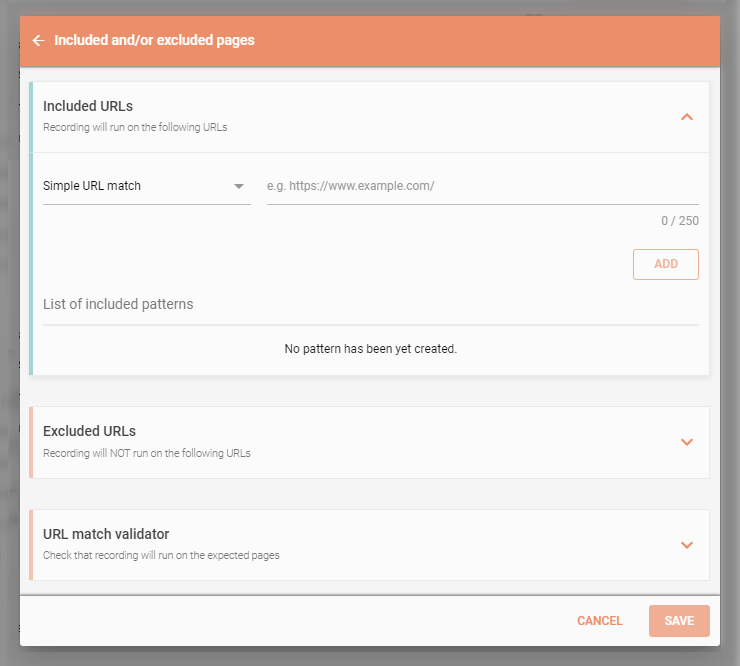Click 'Recording will NOT run on the following URLs' text

(x=147, y=453)
